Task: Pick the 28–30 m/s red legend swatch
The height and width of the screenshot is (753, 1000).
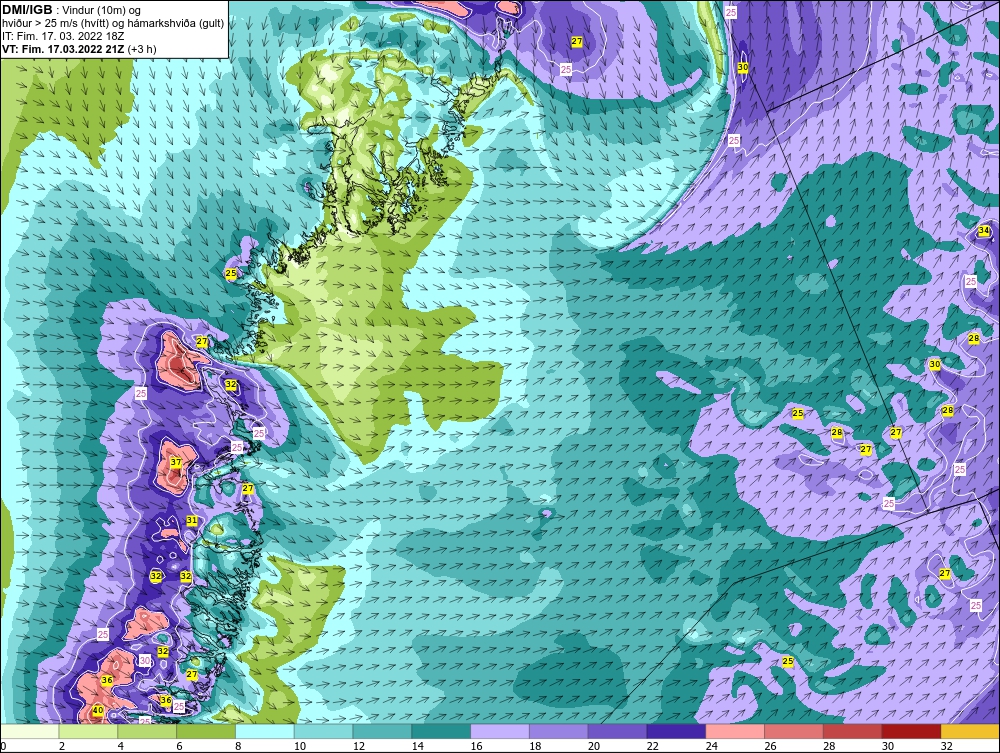Action: (x=853, y=731)
